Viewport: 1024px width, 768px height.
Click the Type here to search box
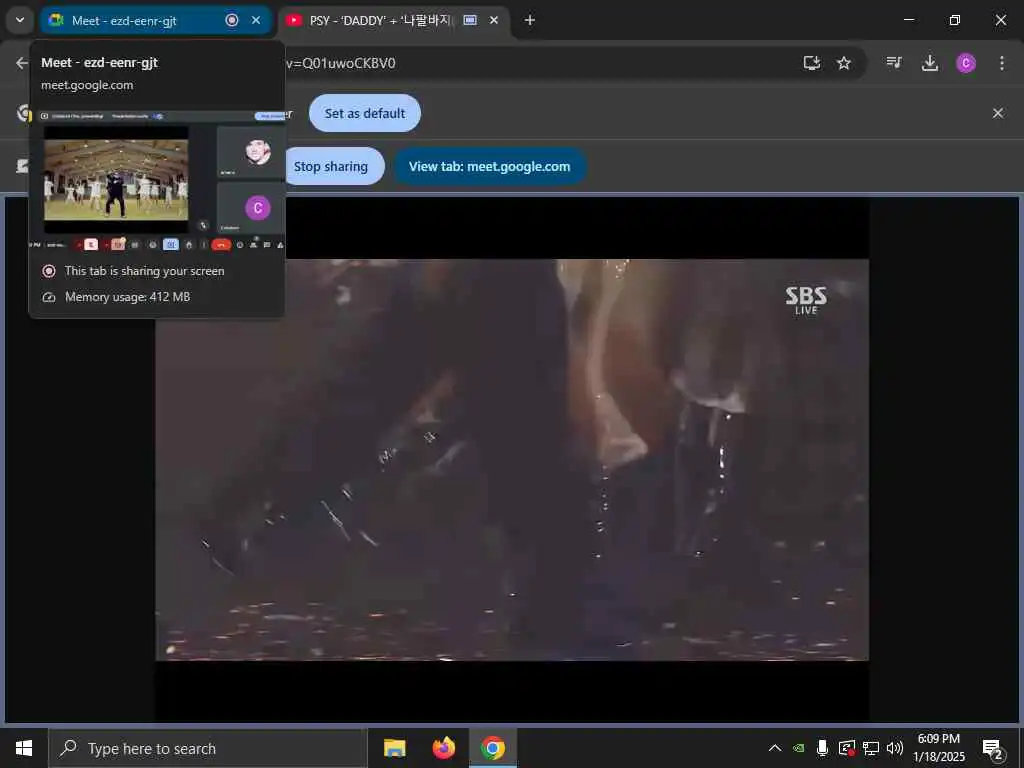(208, 748)
